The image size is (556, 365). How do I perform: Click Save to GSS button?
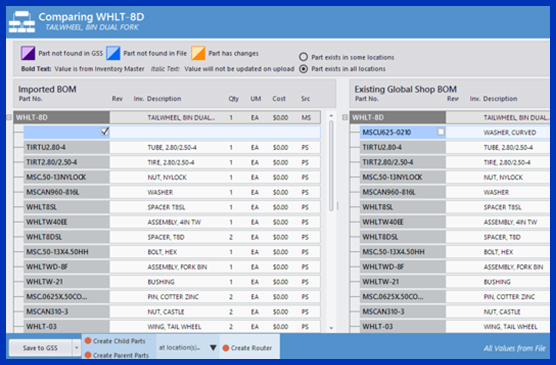[x=40, y=348]
